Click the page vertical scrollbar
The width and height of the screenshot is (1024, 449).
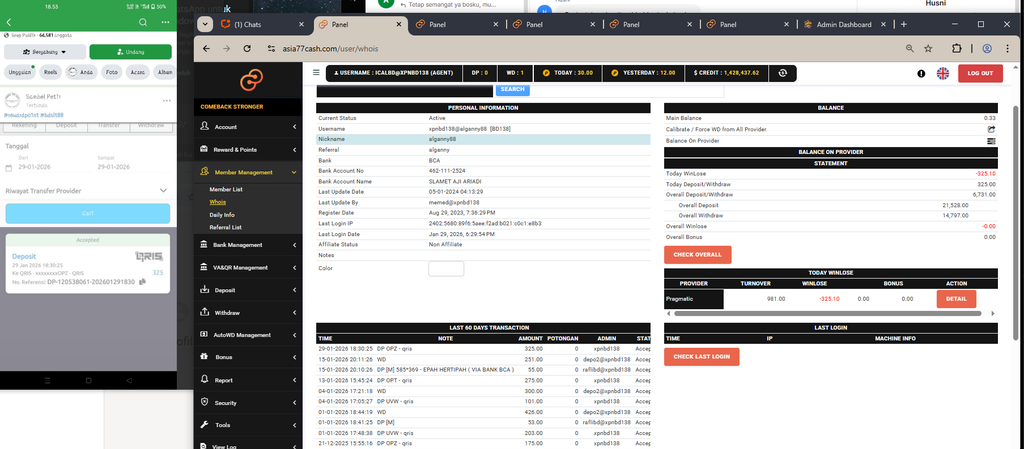[x=1014, y=223]
